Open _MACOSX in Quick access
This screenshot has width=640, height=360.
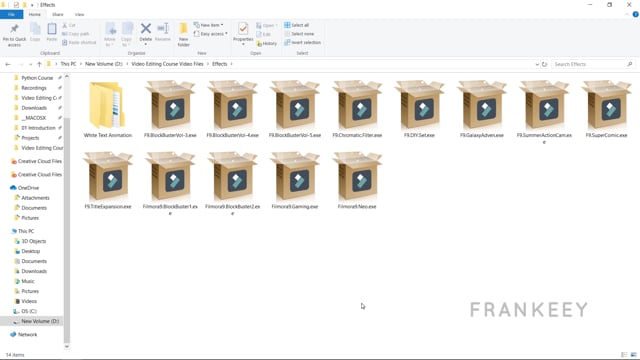(x=34, y=118)
